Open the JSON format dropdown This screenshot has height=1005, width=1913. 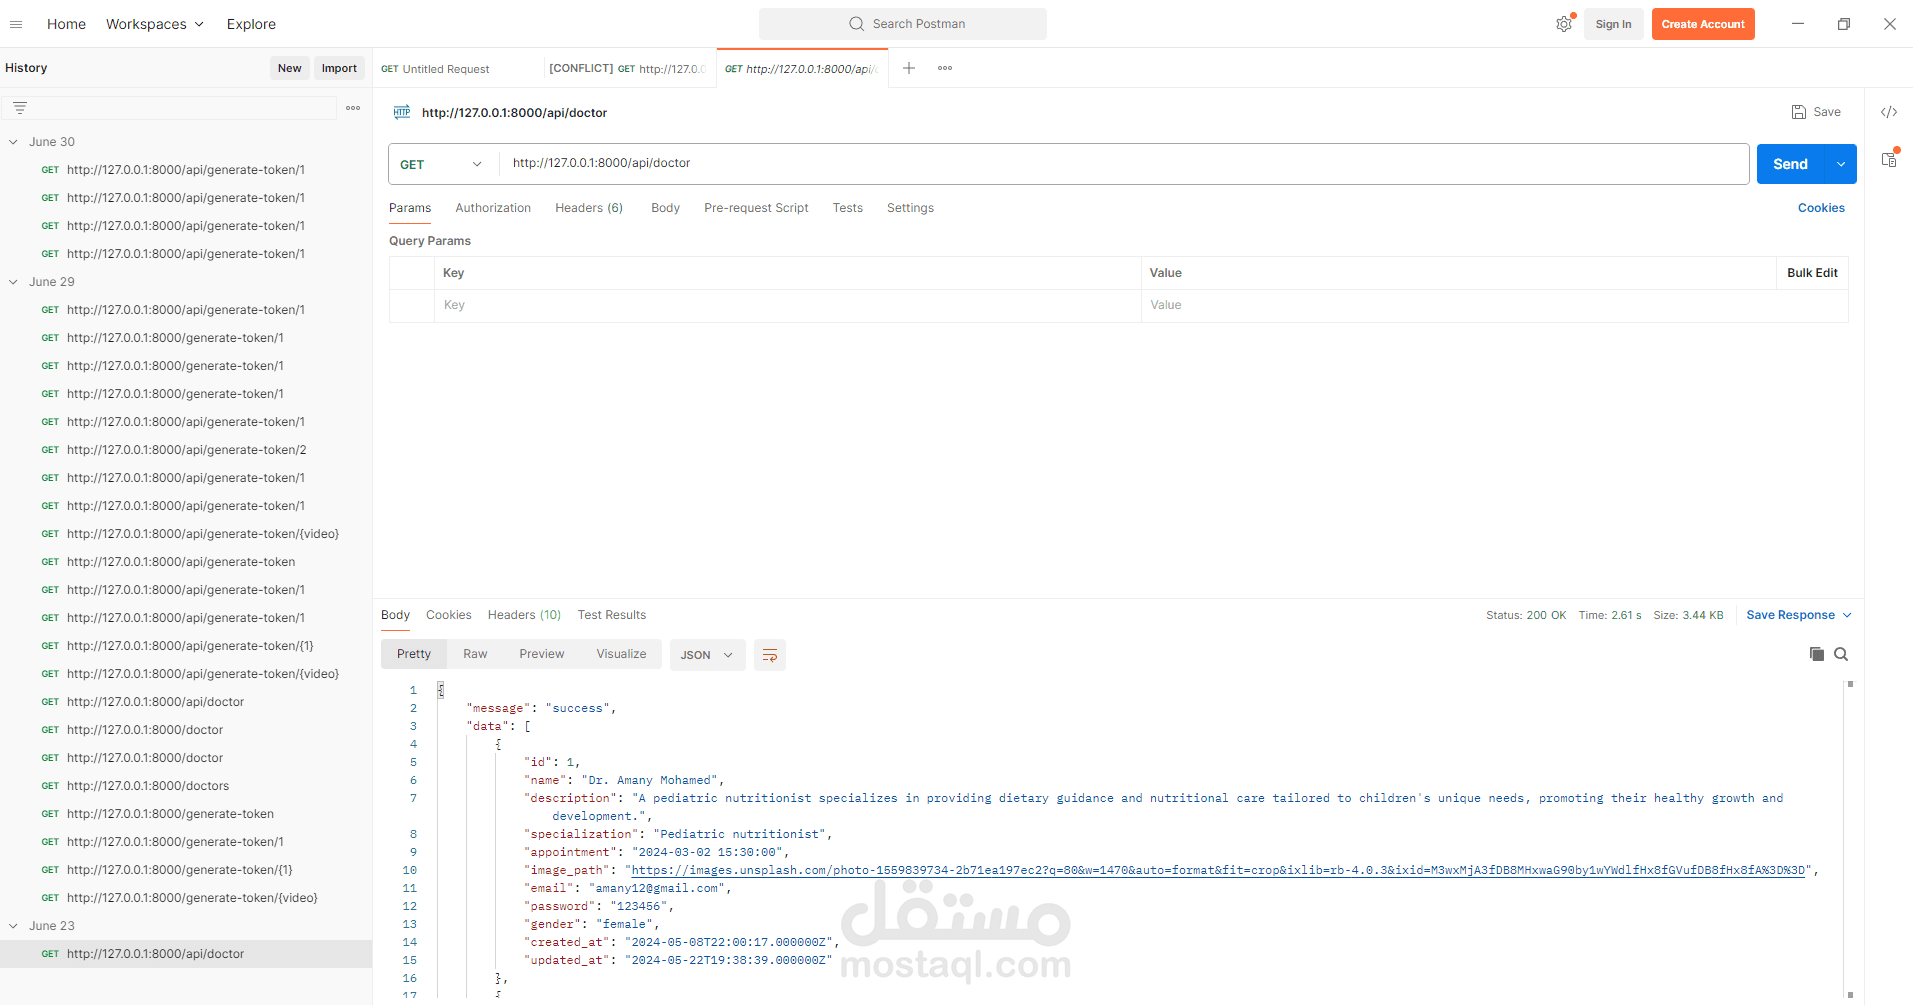click(x=707, y=655)
